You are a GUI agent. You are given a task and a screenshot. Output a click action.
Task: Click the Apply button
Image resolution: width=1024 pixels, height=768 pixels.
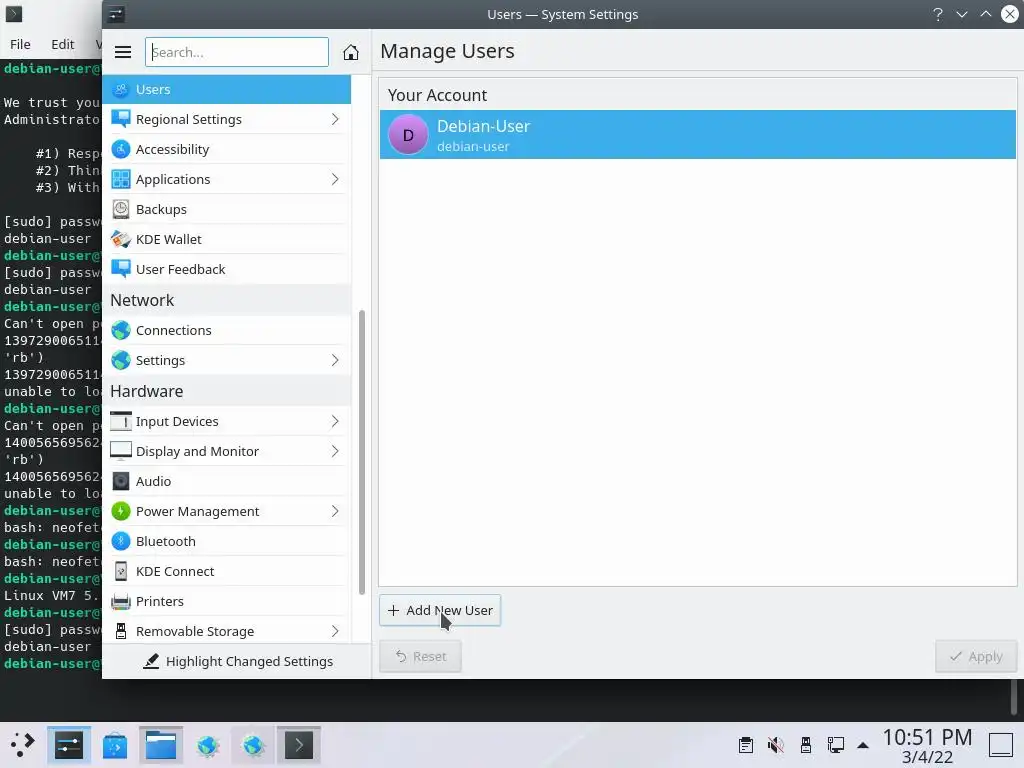[976, 656]
